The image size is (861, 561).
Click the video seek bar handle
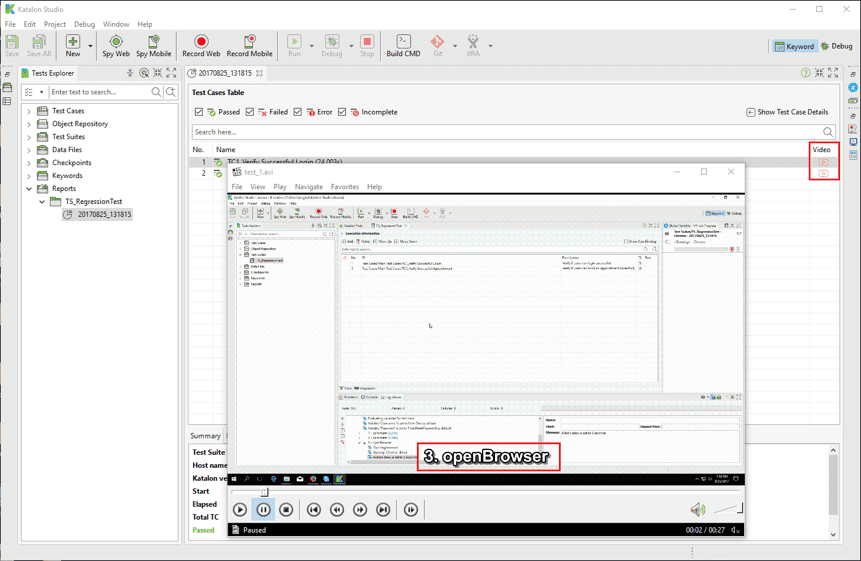click(x=265, y=492)
